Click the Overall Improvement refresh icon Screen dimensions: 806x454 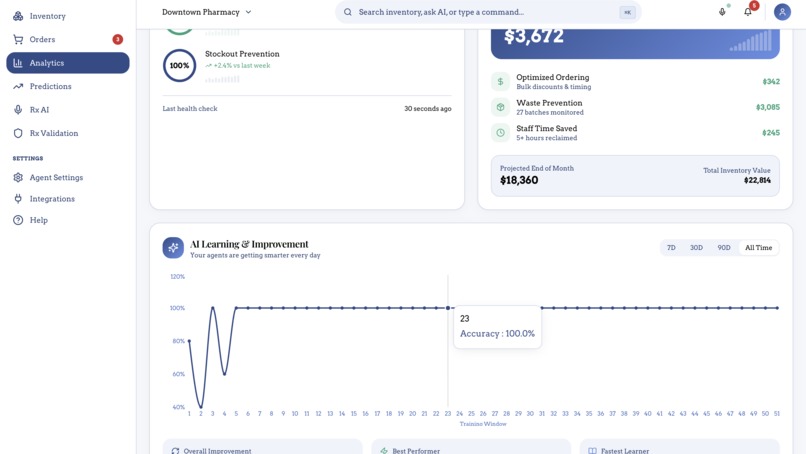(x=175, y=451)
